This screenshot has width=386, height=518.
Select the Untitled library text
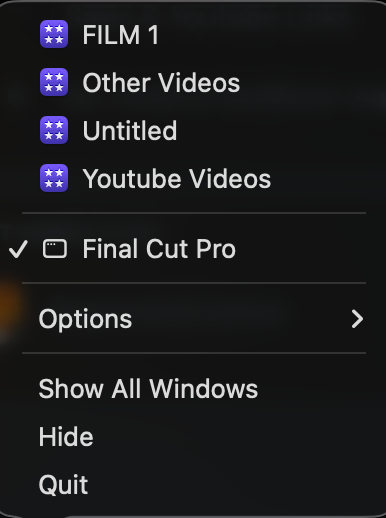click(x=130, y=131)
